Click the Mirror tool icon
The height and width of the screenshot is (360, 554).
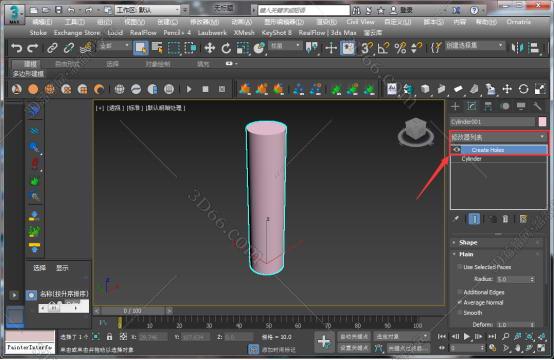coord(518,48)
